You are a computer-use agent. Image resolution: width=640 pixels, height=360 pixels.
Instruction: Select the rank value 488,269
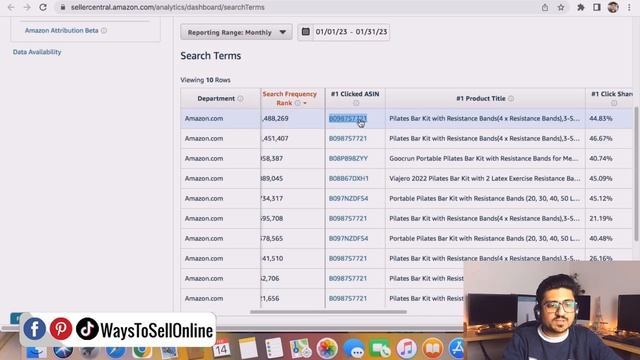point(275,118)
